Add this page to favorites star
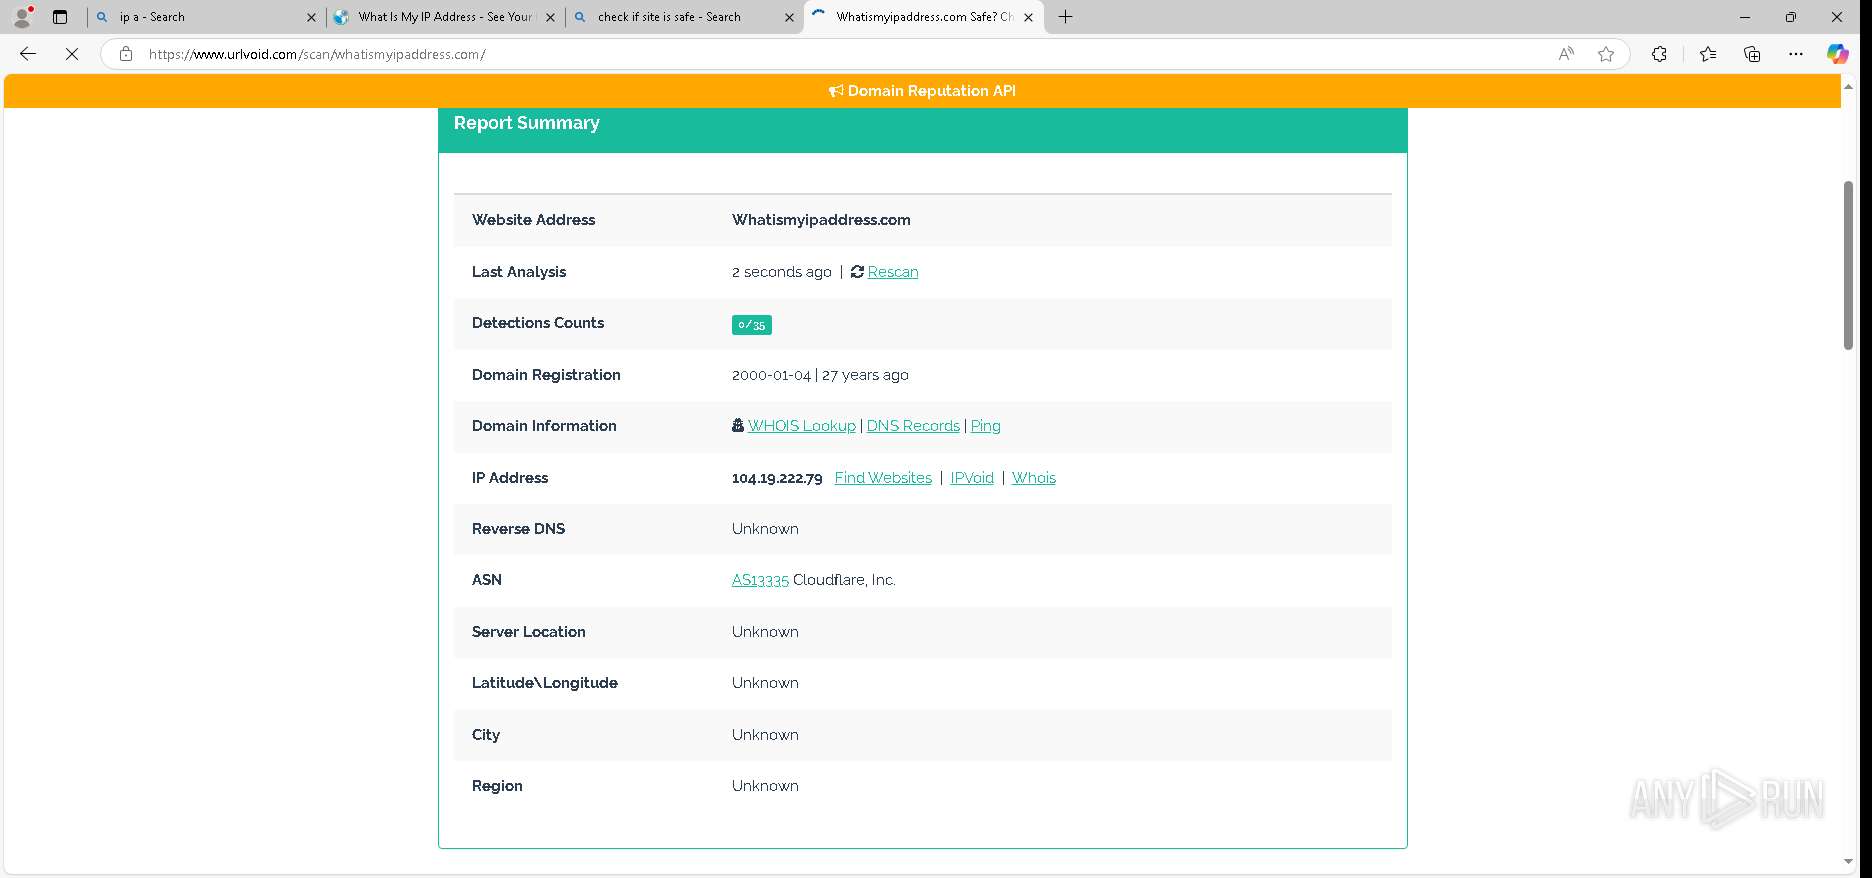The width and height of the screenshot is (1872, 878). pos(1606,54)
